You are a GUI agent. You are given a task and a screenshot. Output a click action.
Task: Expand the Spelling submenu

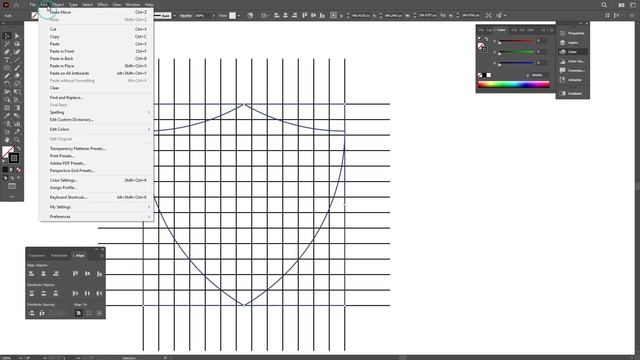97,112
